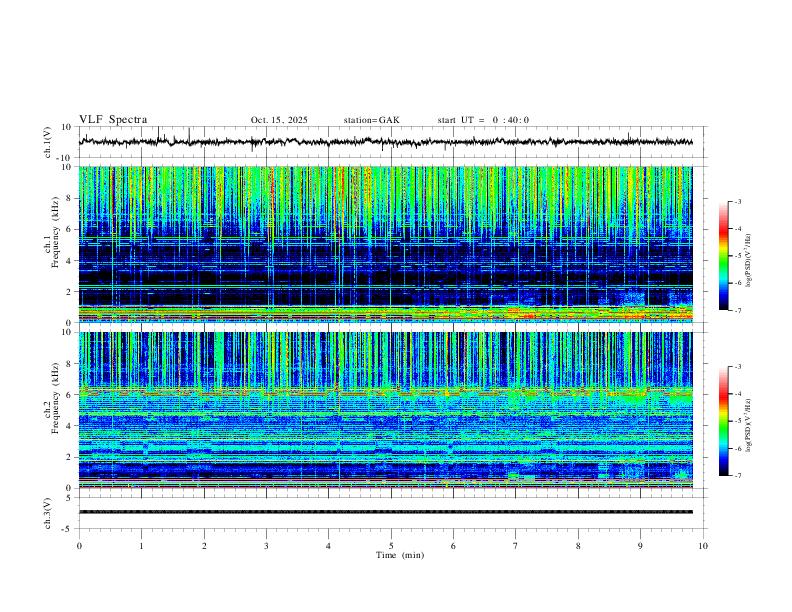The width and height of the screenshot is (792, 612).
Task: Click the time axis tick label "10"
Action: [x=703, y=546]
